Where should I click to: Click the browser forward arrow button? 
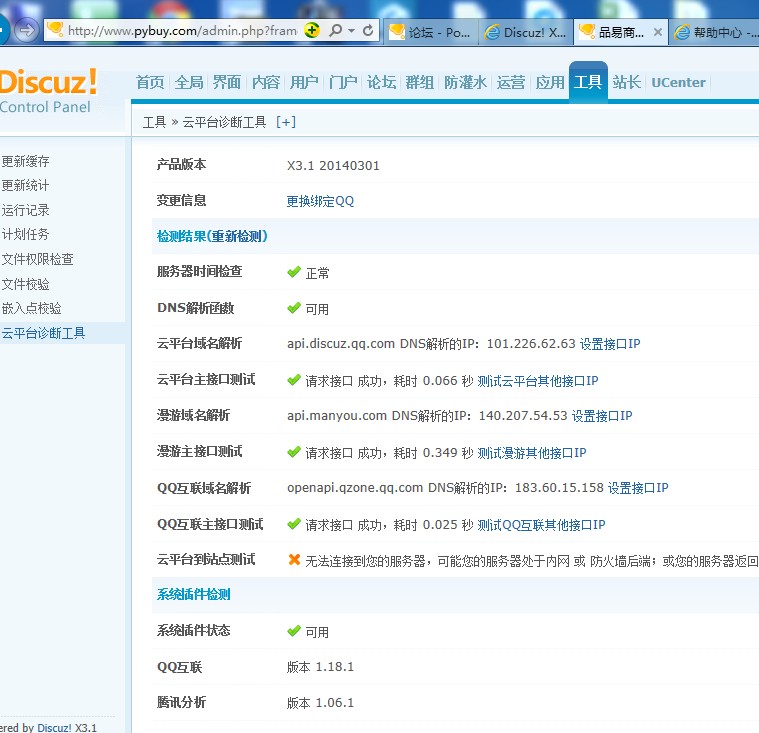26,31
